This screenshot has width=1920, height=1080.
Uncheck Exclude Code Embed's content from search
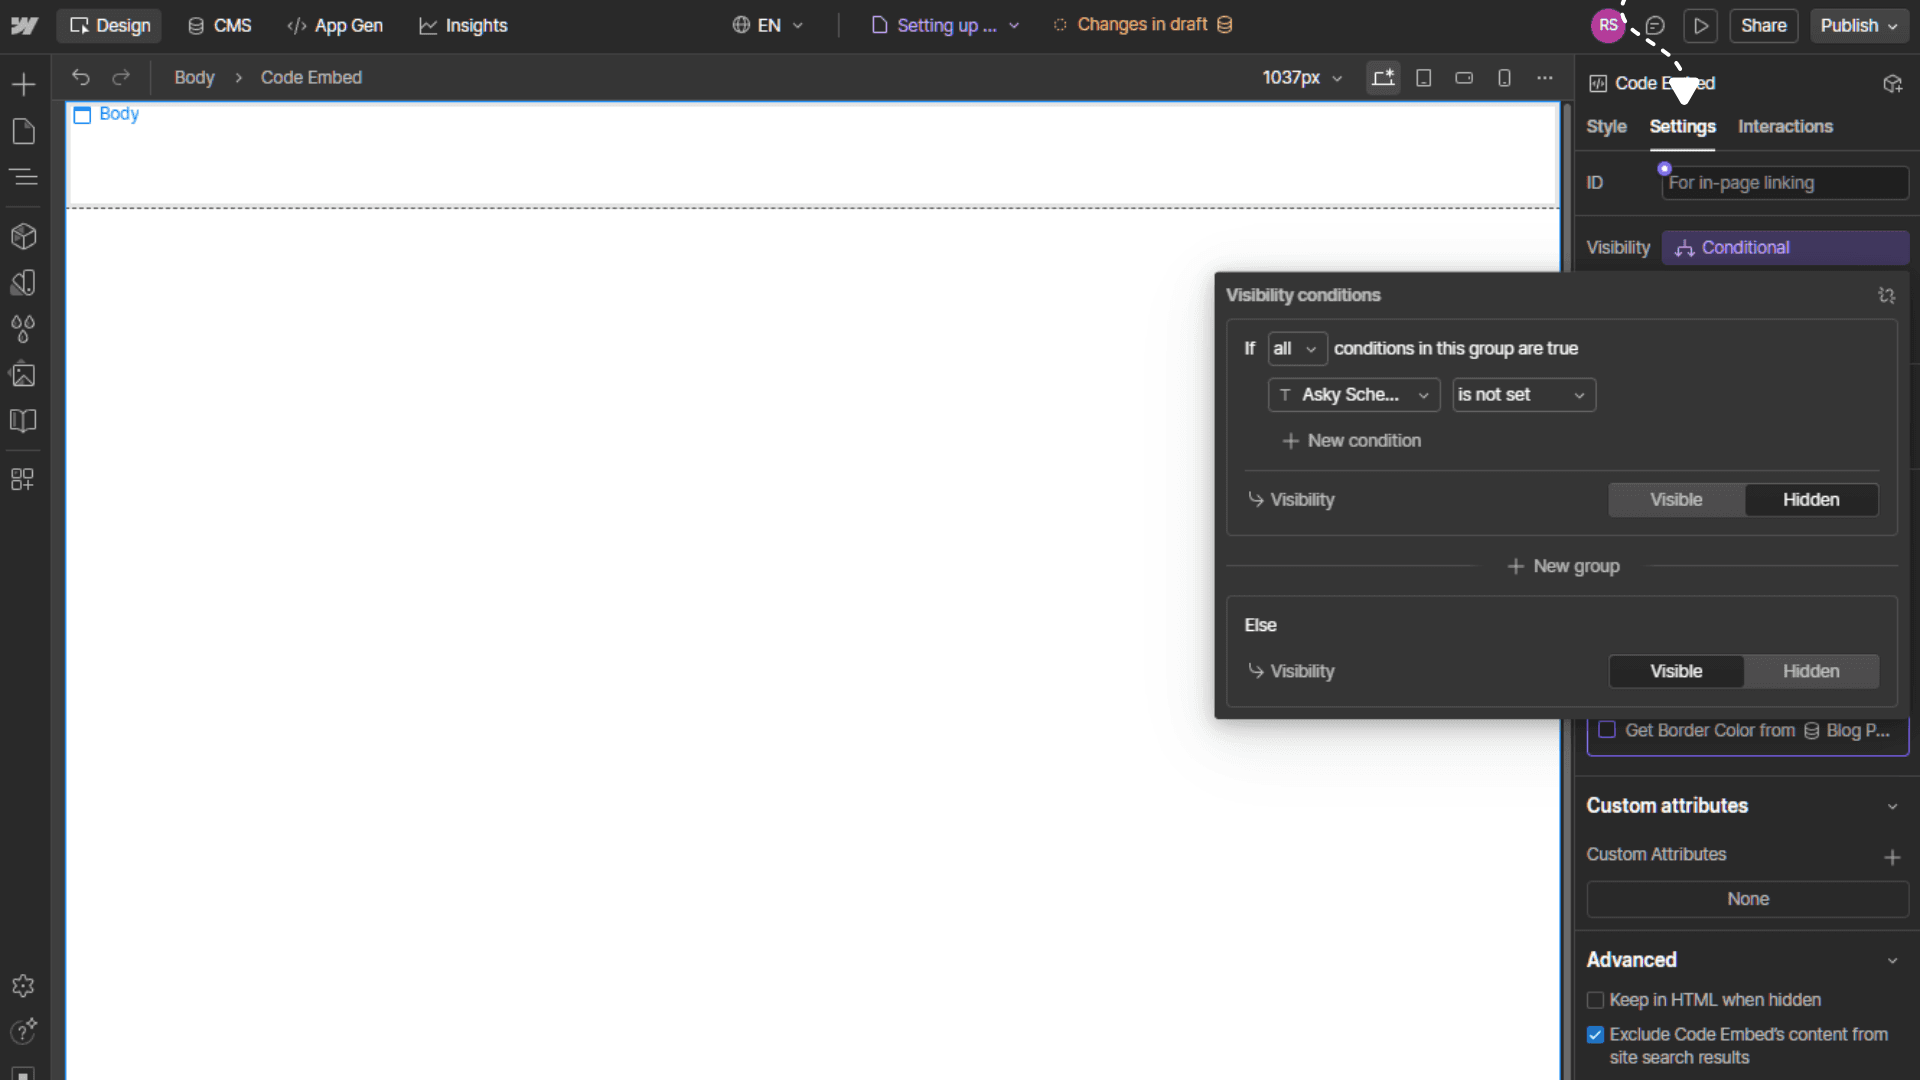pos(1596,1035)
